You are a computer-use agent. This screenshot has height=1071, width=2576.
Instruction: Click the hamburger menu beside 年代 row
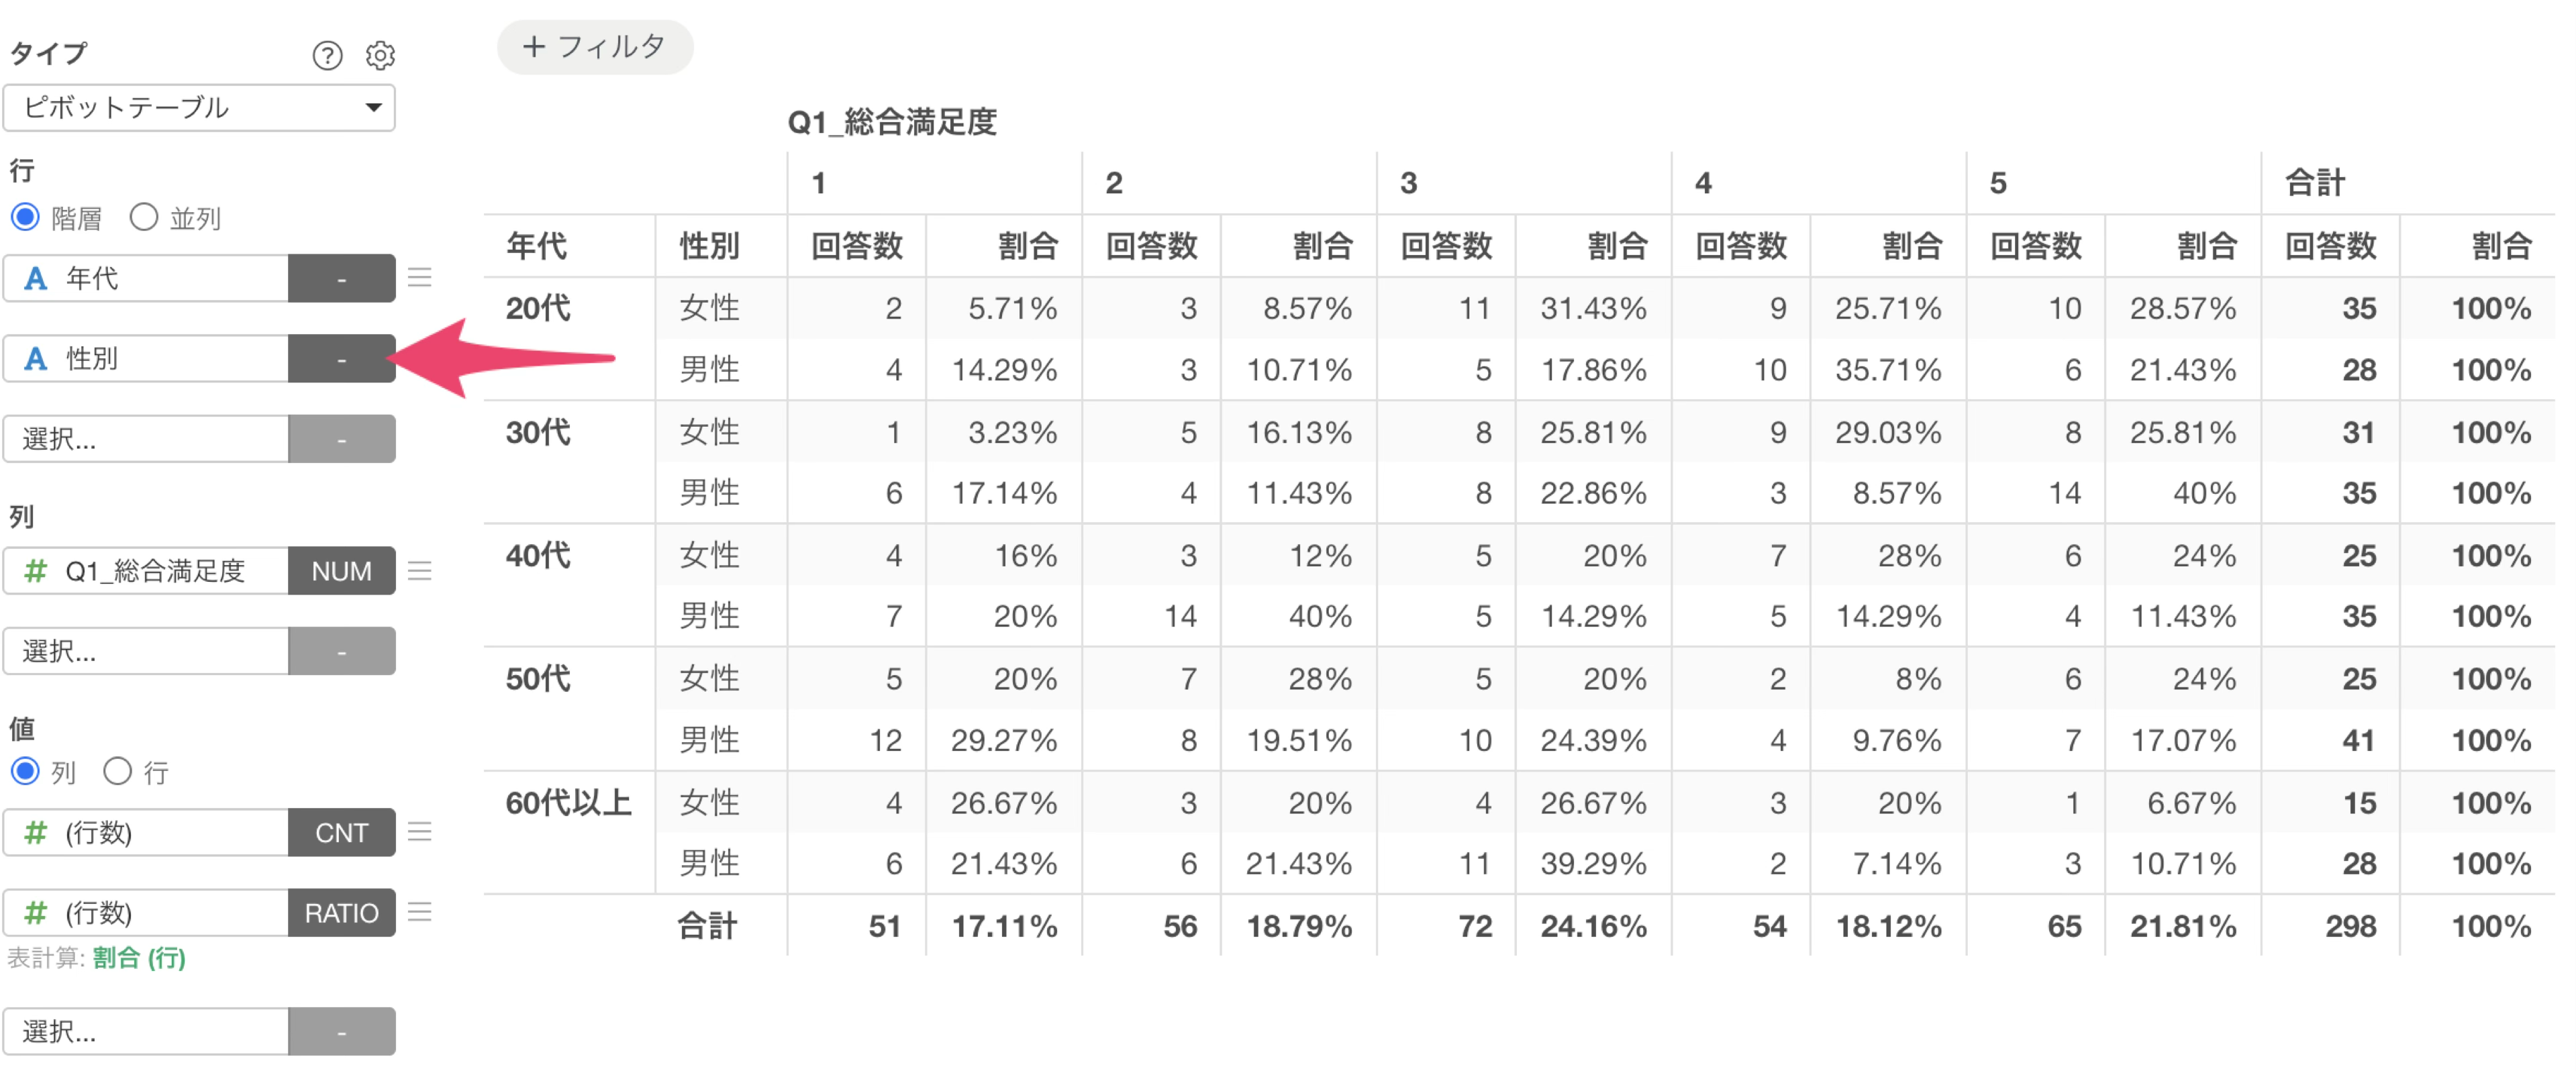pyautogui.click(x=420, y=277)
